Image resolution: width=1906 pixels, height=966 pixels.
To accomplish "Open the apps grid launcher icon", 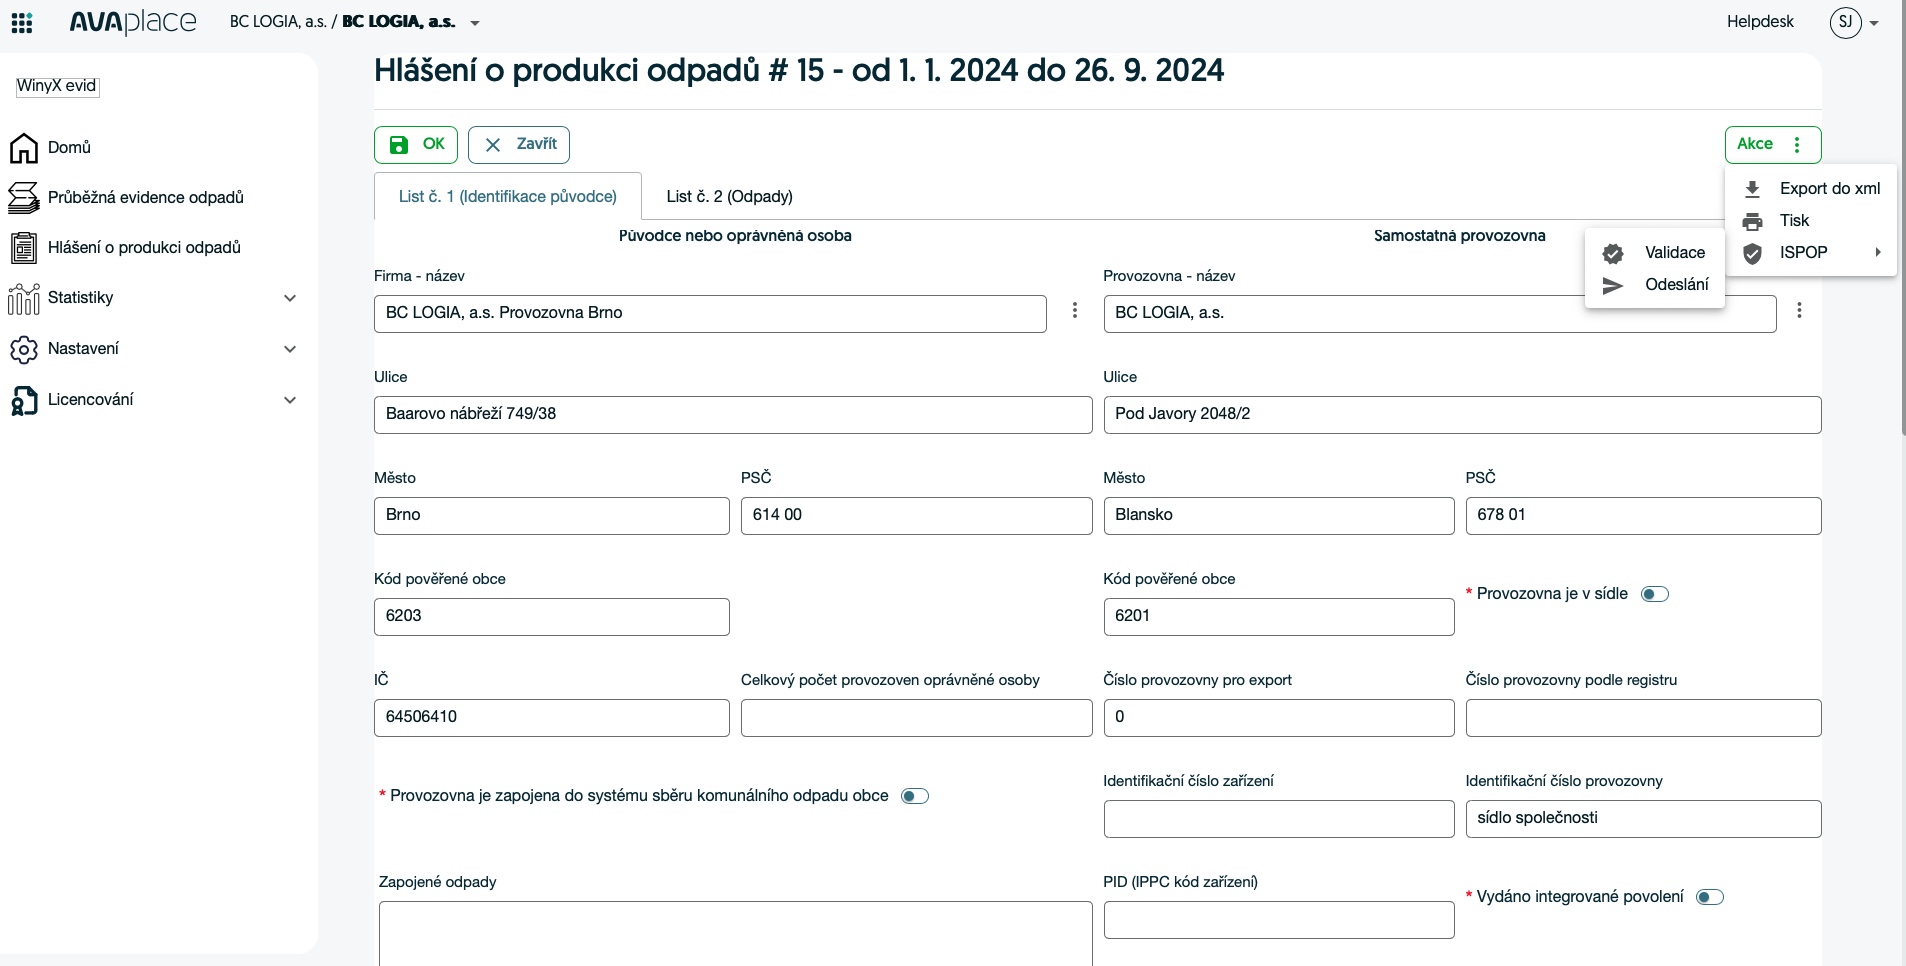I will pos(21,23).
